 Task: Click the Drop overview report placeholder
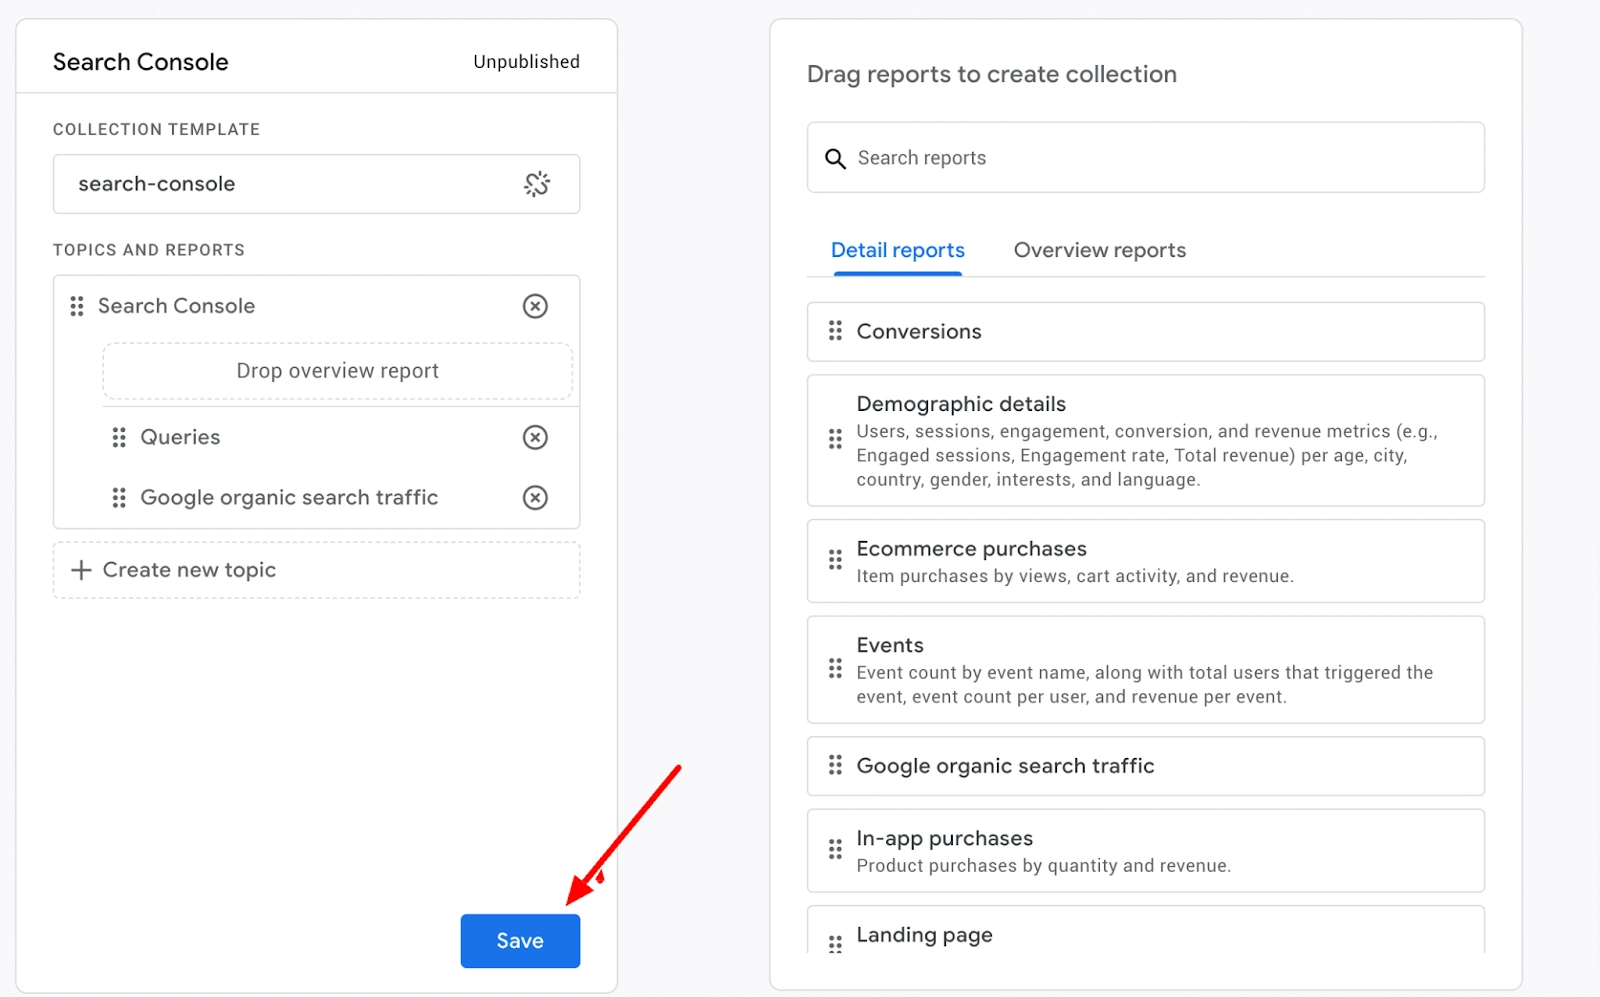click(x=337, y=371)
